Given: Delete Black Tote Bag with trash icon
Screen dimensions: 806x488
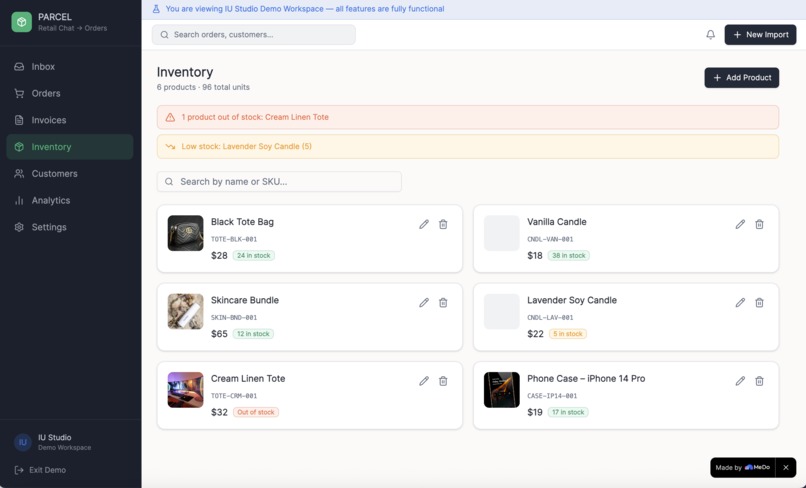Looking at the screenshot, I should click(443, 224).
